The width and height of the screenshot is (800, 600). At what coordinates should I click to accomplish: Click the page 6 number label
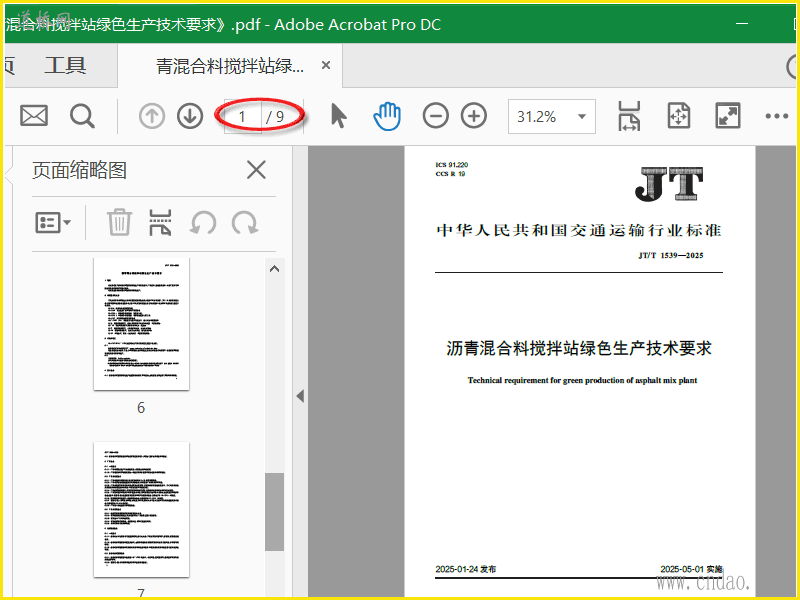pos(141,408)
